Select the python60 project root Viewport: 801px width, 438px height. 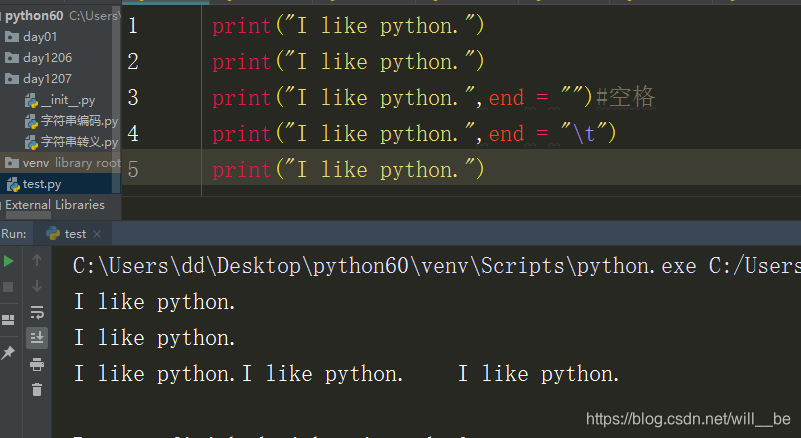click(x=34, y=16)
